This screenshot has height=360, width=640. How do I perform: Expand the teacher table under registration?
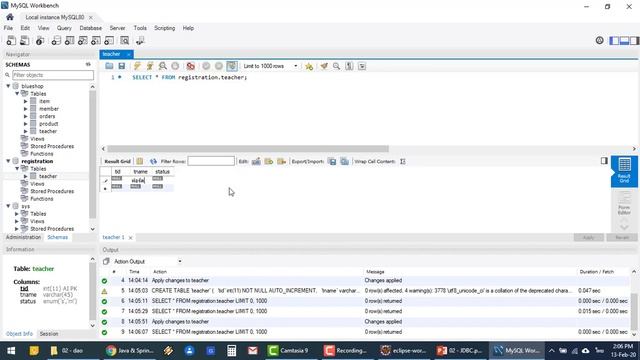25,176
